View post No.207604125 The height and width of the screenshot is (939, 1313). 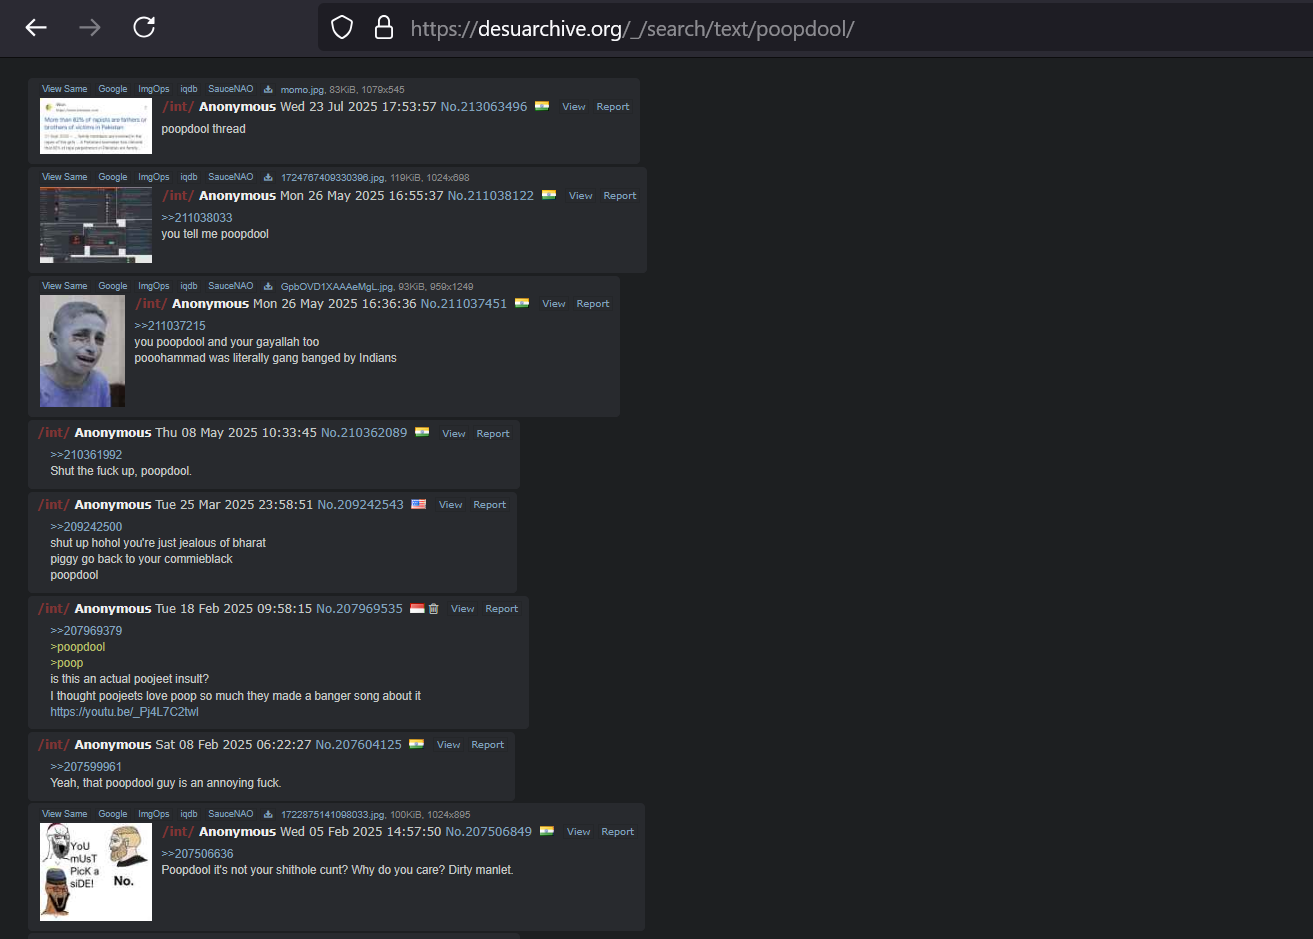point(449,745)
